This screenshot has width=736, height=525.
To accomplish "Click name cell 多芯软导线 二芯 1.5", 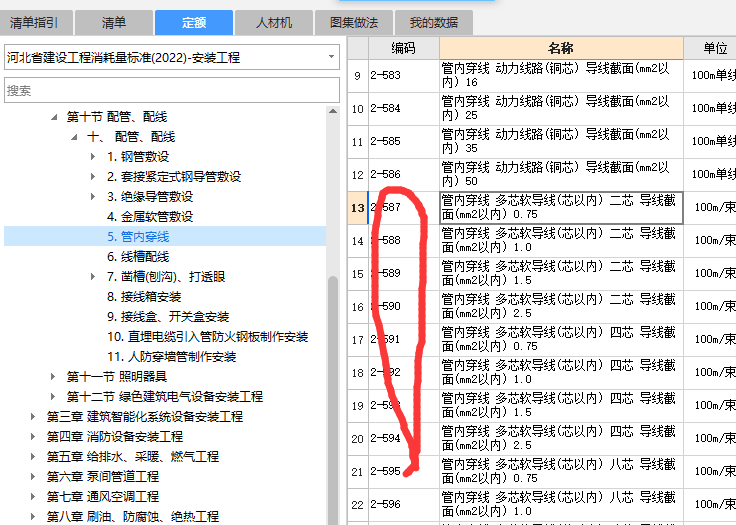I will [x=561, y=273].
